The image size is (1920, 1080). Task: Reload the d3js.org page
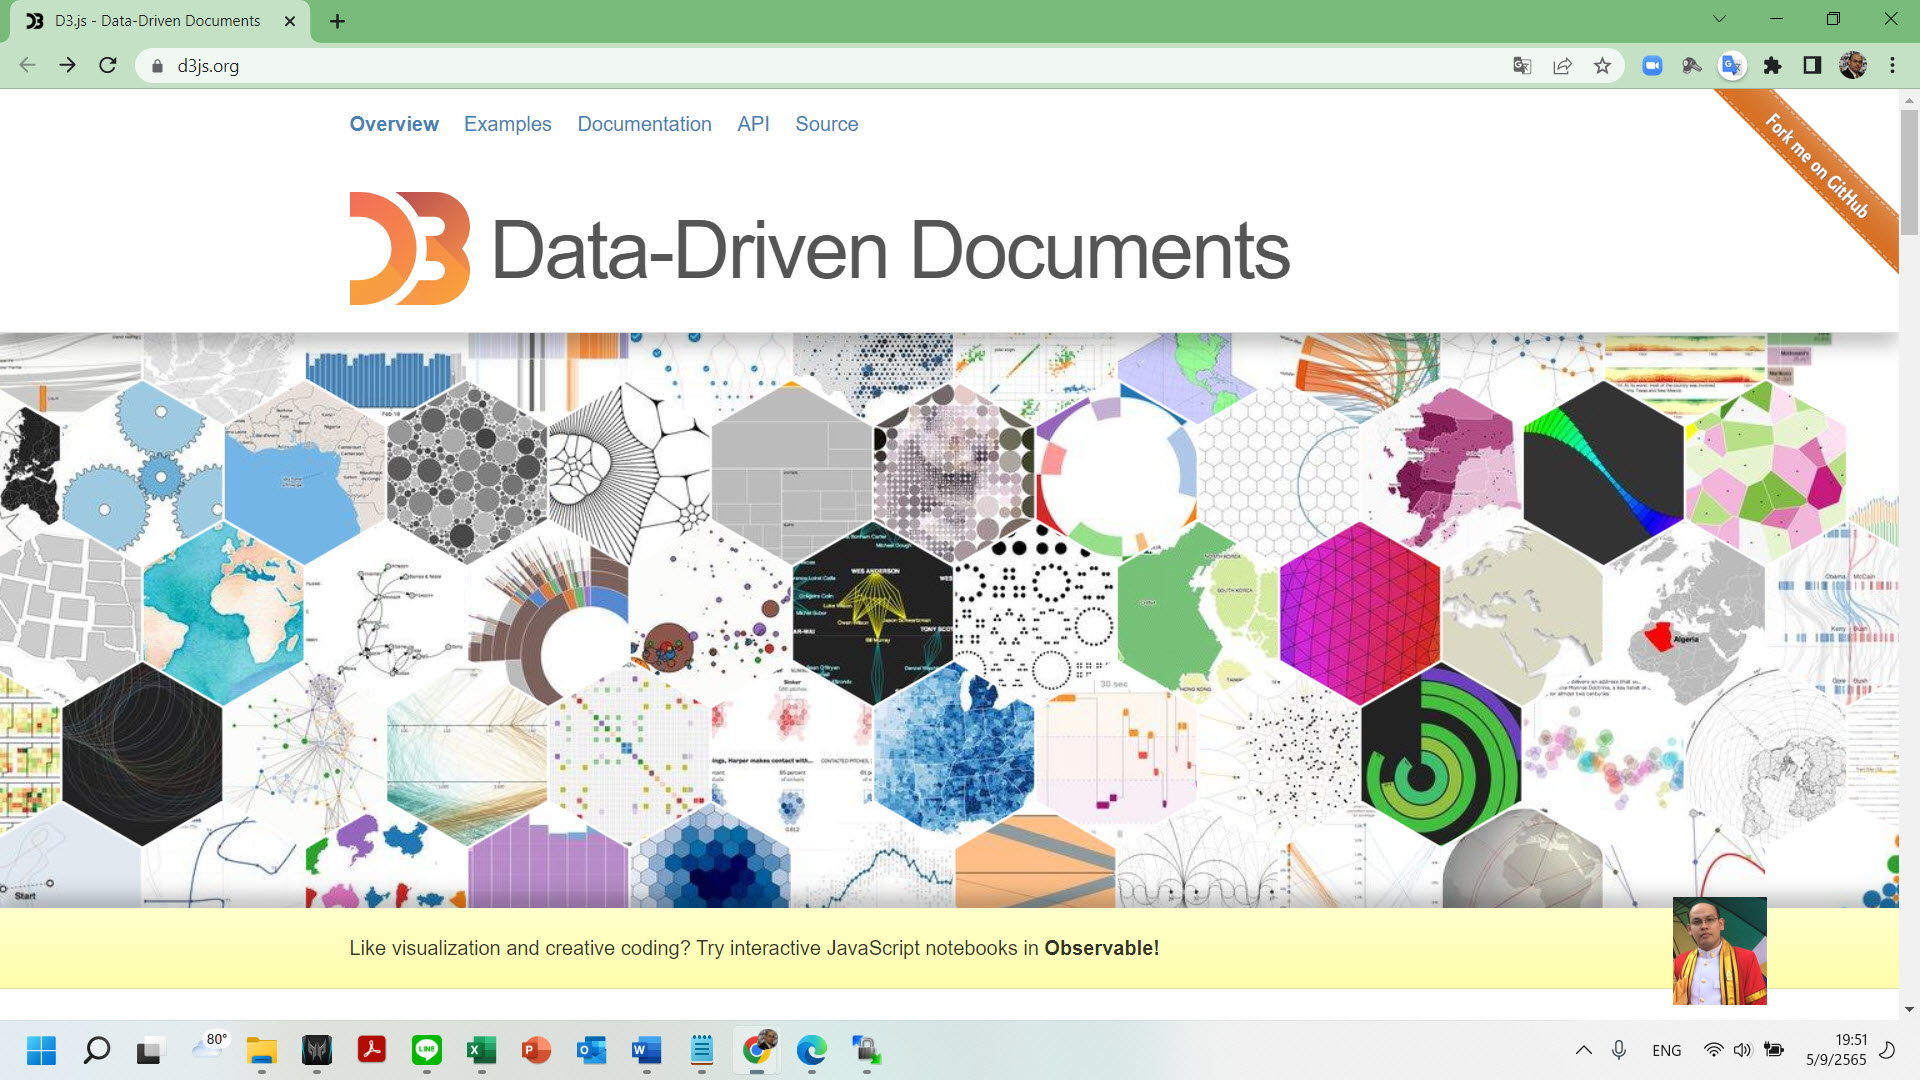tap(108, 66)
